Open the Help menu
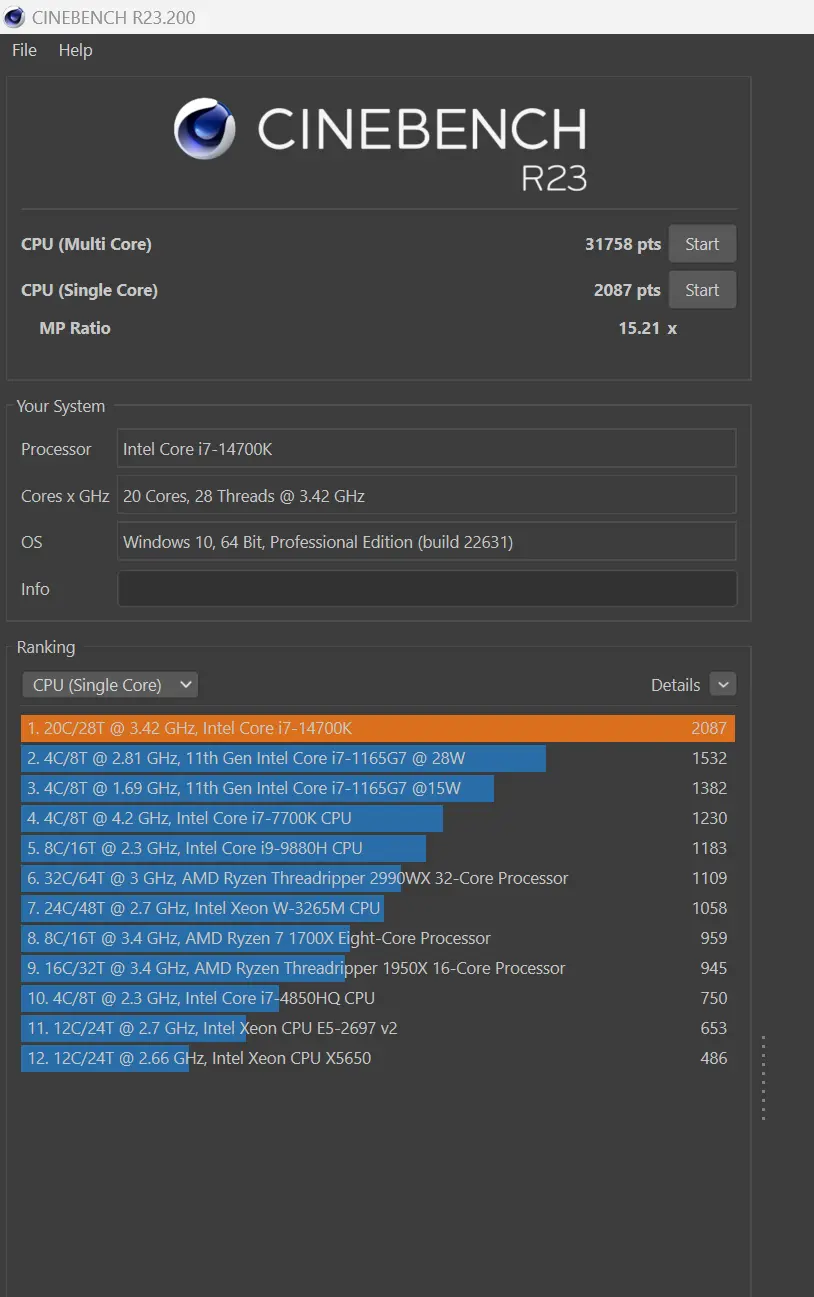 75,50
